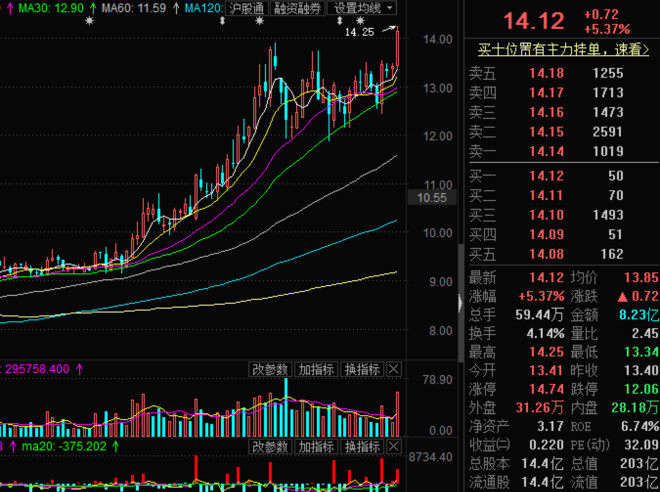
Task: Click the 金额 8.23亿 value
Action: (x=639, y=314)
